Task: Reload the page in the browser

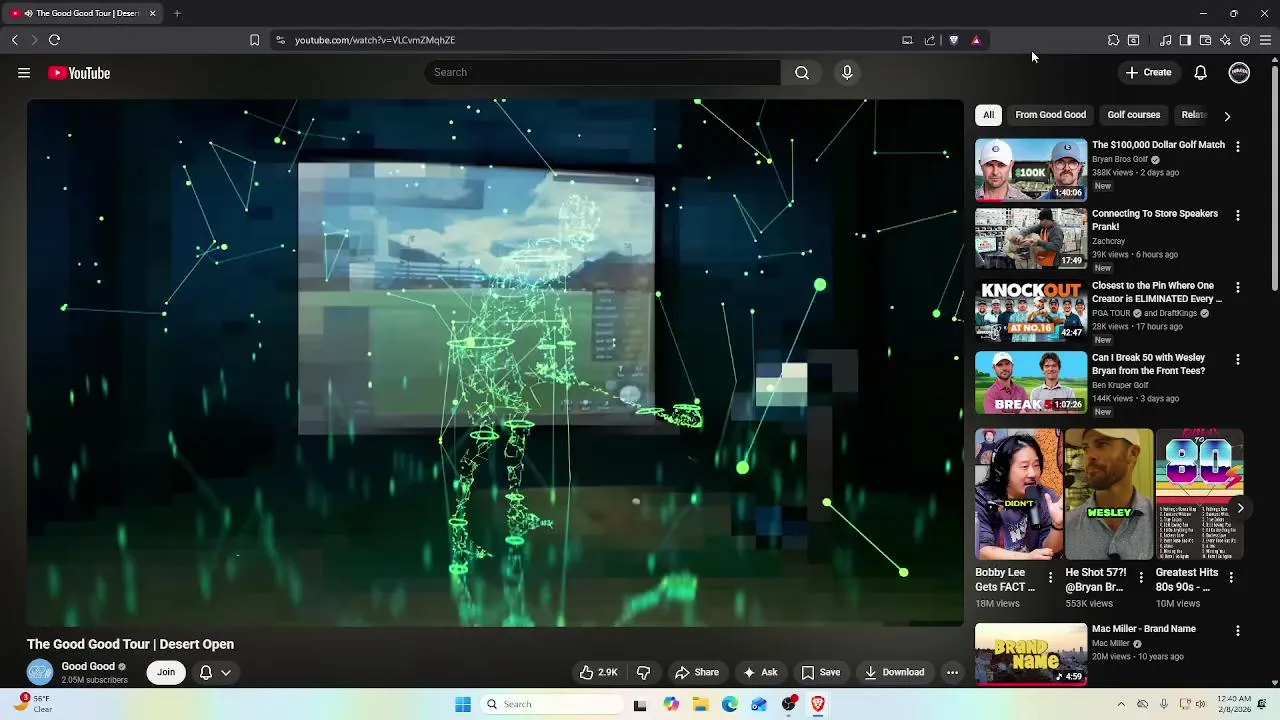Action: click(x=54, y=40)
